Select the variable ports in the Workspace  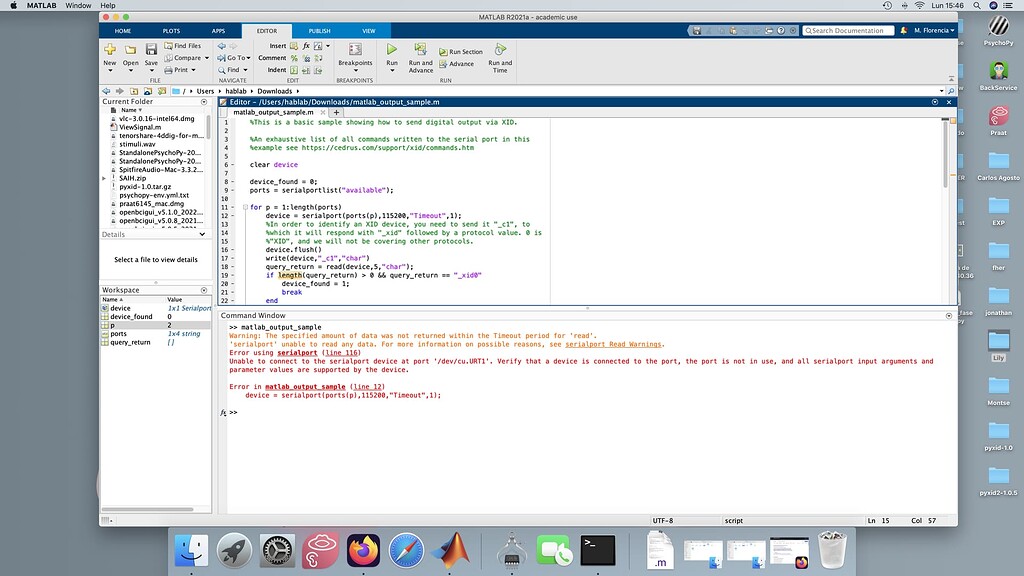[118, 334]
